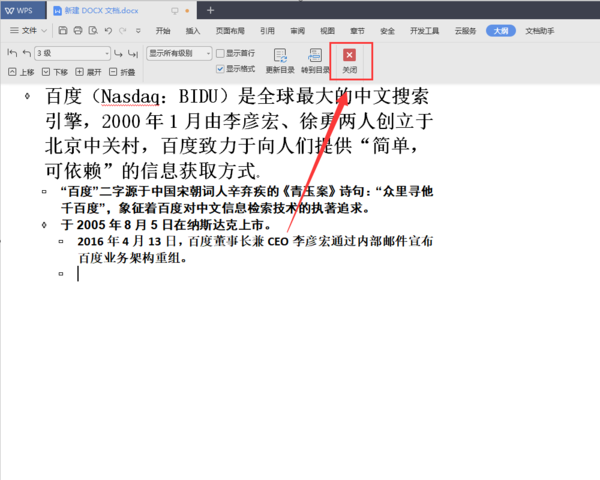Image resolution: width=600 pixels, height=480 pixels.
Task: Uncheck the 显示格式 checkbox
Action: point(220,69)
